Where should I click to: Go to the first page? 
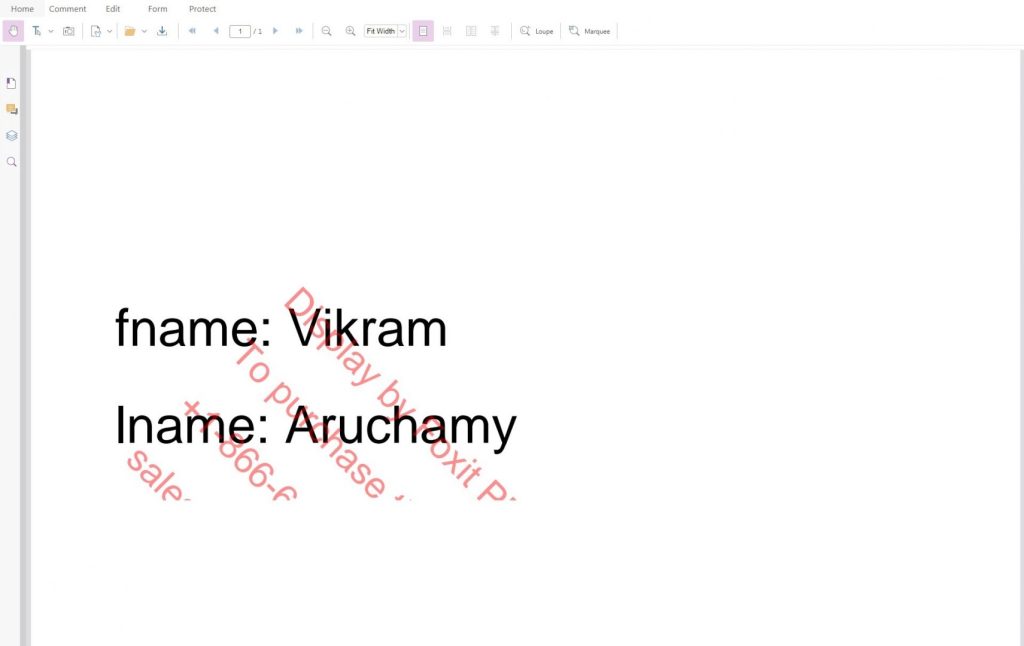pos(192,31)
